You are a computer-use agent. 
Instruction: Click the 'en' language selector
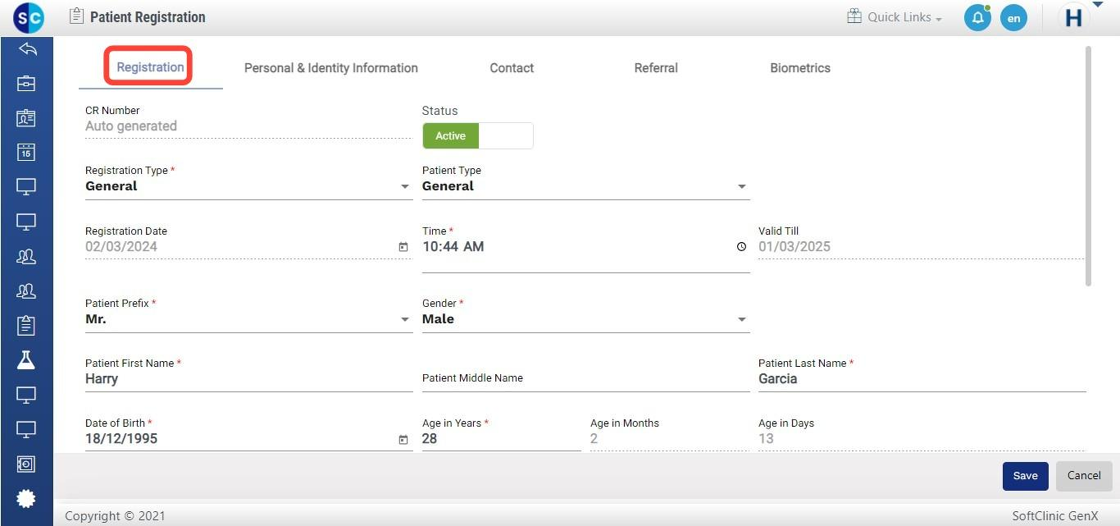click(1013, 18)
